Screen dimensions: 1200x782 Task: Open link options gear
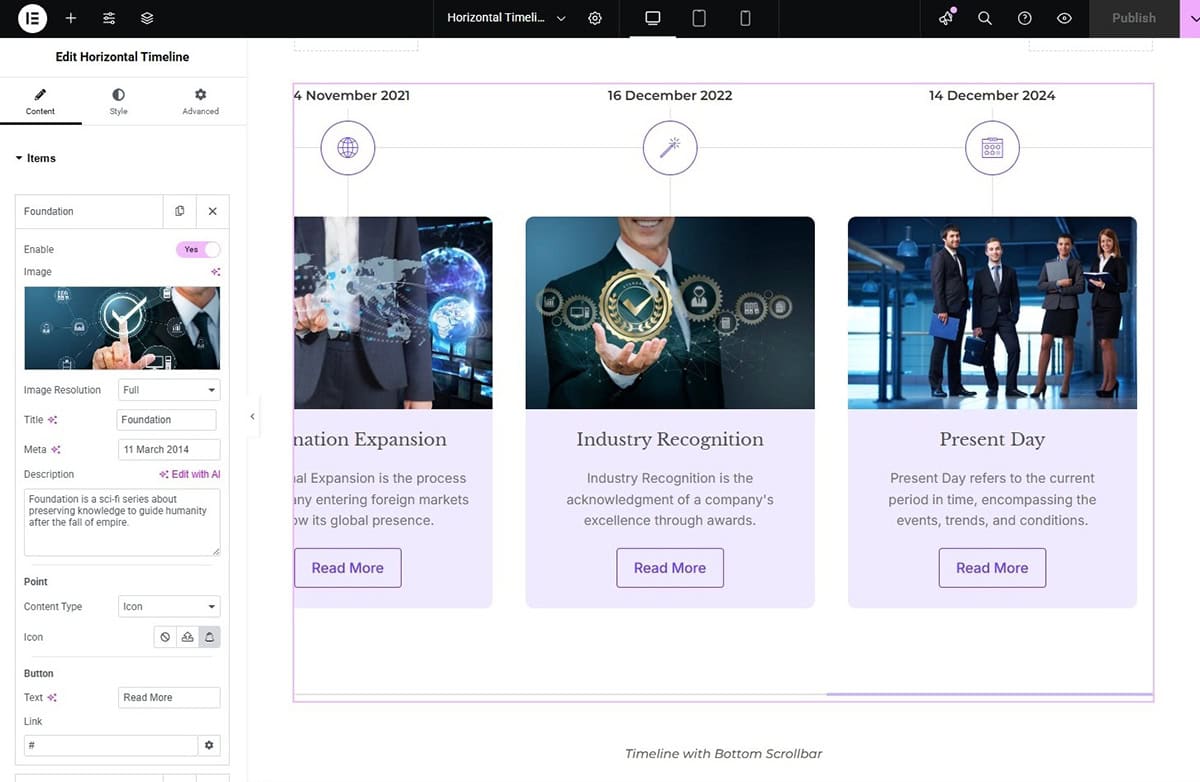coord(209,745)
